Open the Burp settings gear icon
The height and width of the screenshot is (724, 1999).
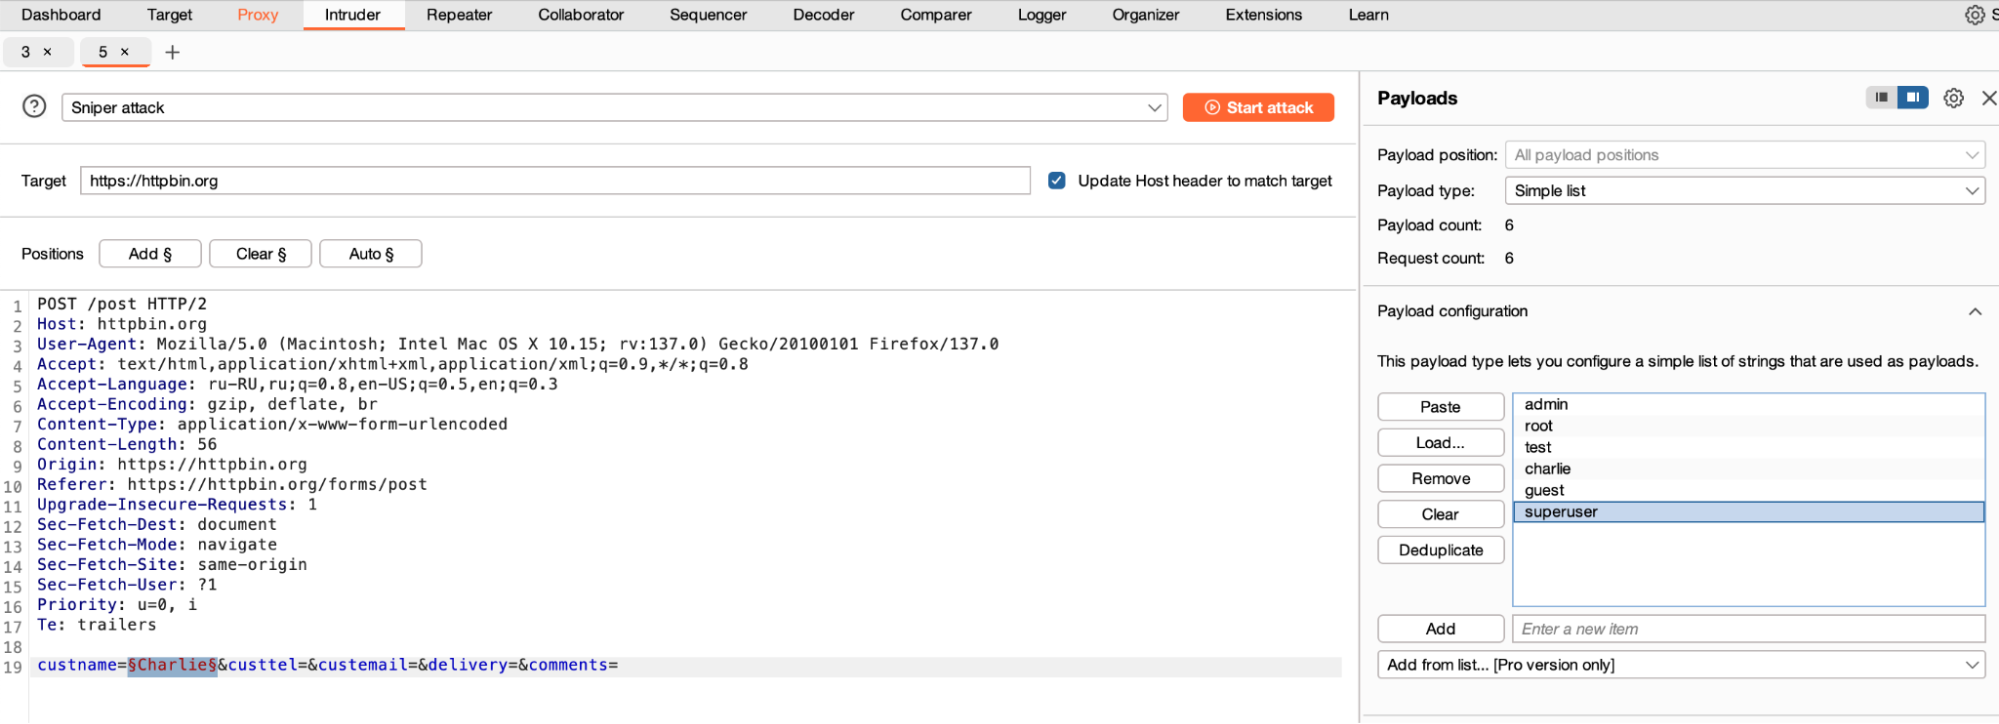tap(1974, 15)
